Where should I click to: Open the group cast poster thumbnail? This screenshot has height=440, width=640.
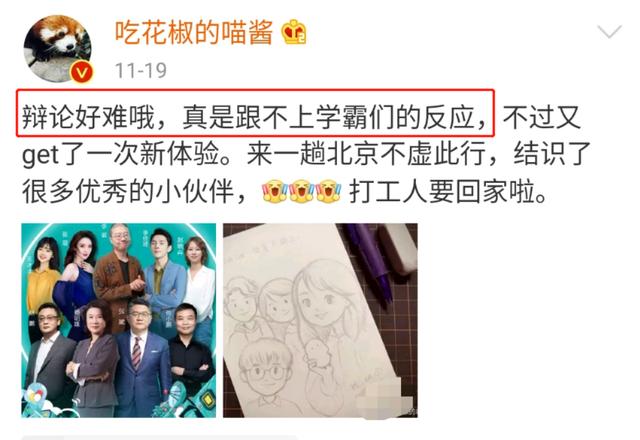tap(119, 320)
